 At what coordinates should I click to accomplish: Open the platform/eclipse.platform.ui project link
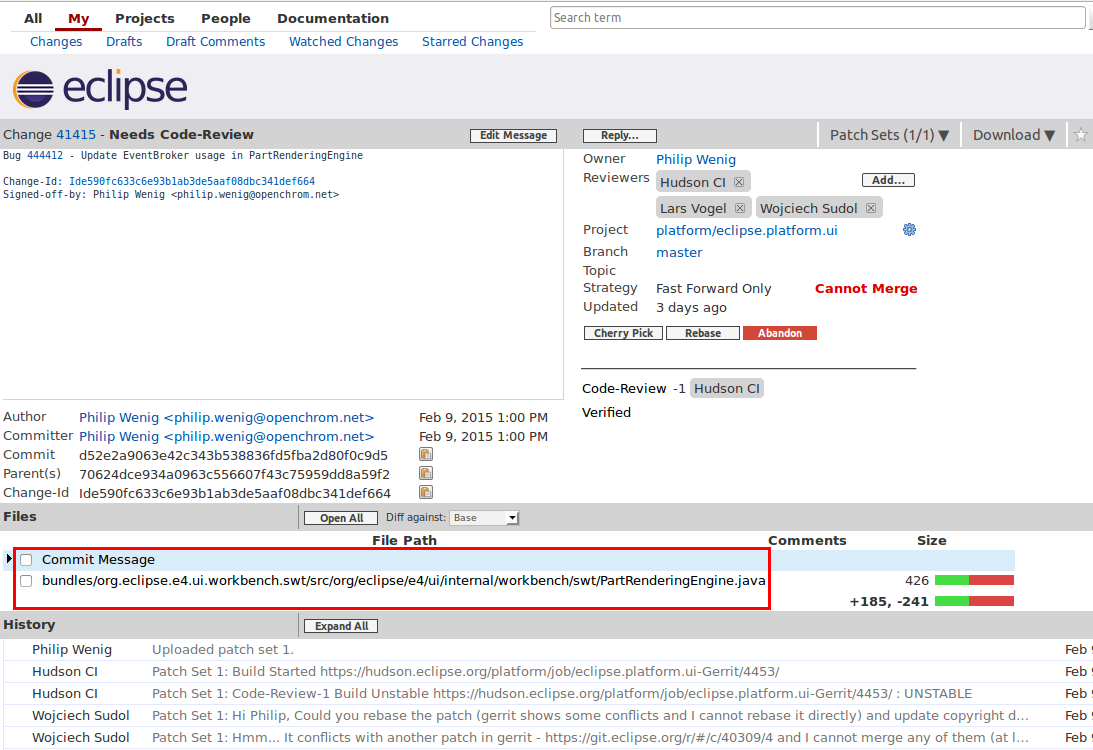click(747, 231)
